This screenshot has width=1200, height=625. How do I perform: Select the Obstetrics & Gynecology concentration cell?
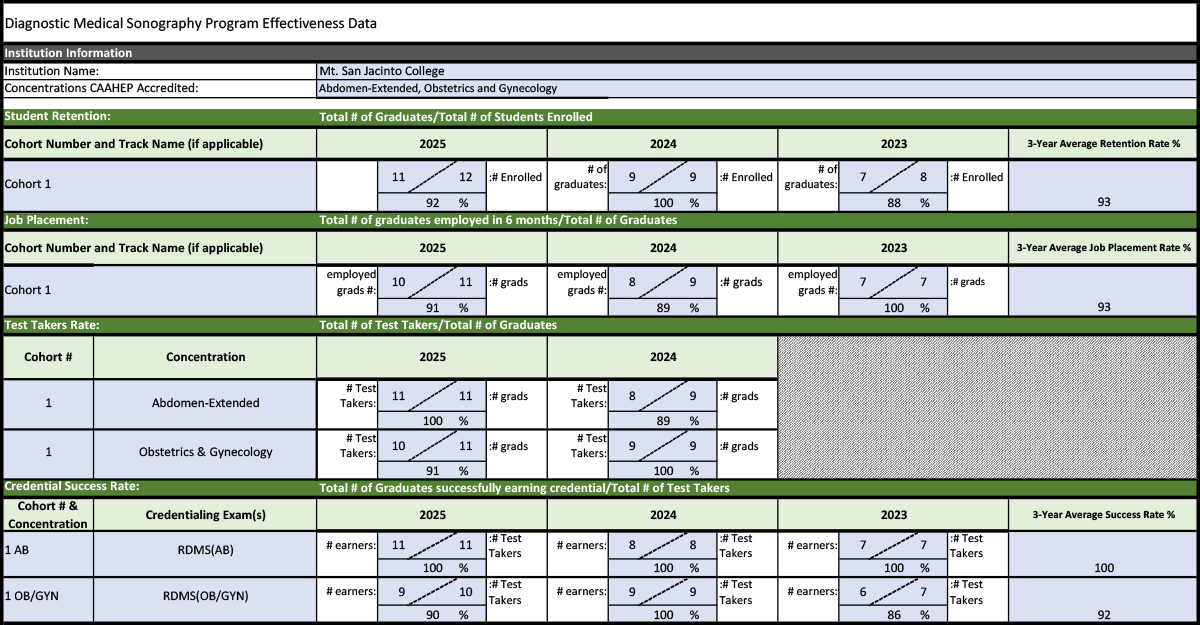[x=205, y=452]
